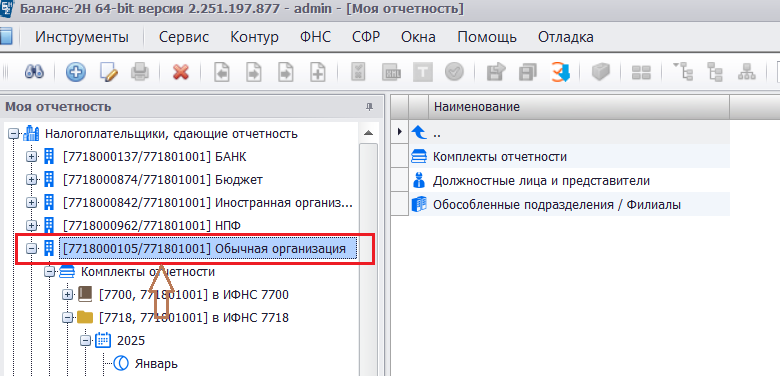
Task: Collapse Комплекты отчетности tree node
Action: pyautogui.click(x=49, y=272)
